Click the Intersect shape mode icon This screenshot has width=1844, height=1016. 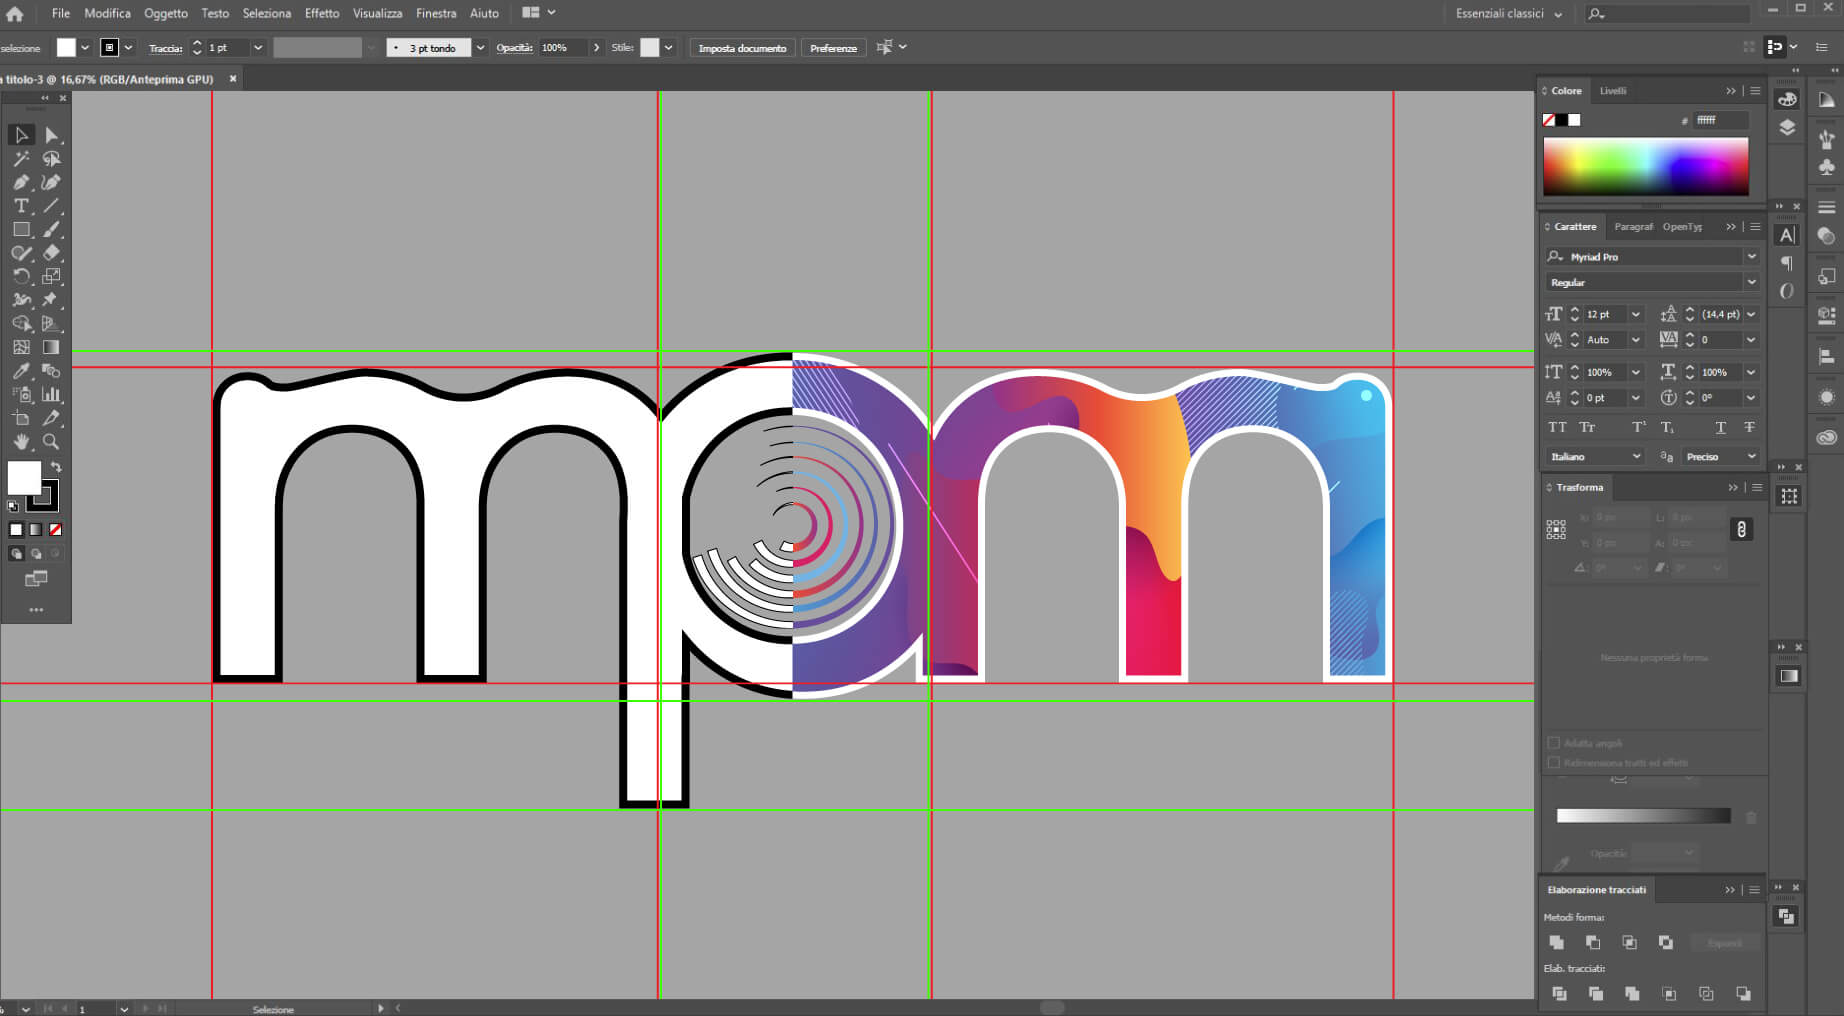(1629, 942)
